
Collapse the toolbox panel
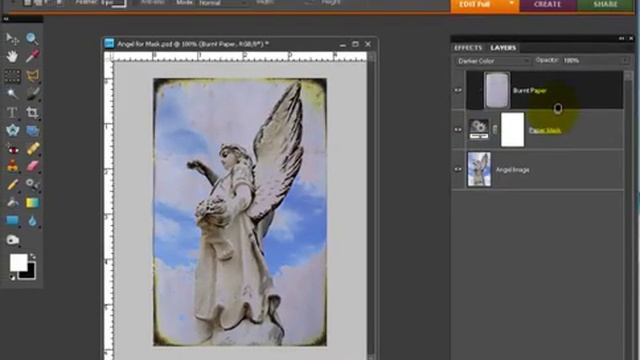coord(6,19)
